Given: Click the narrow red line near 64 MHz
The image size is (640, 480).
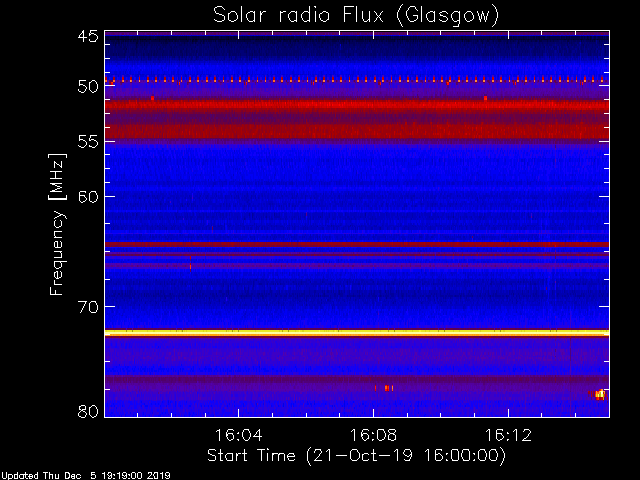Looking at the screenshot, I should [x=357, y=244].
